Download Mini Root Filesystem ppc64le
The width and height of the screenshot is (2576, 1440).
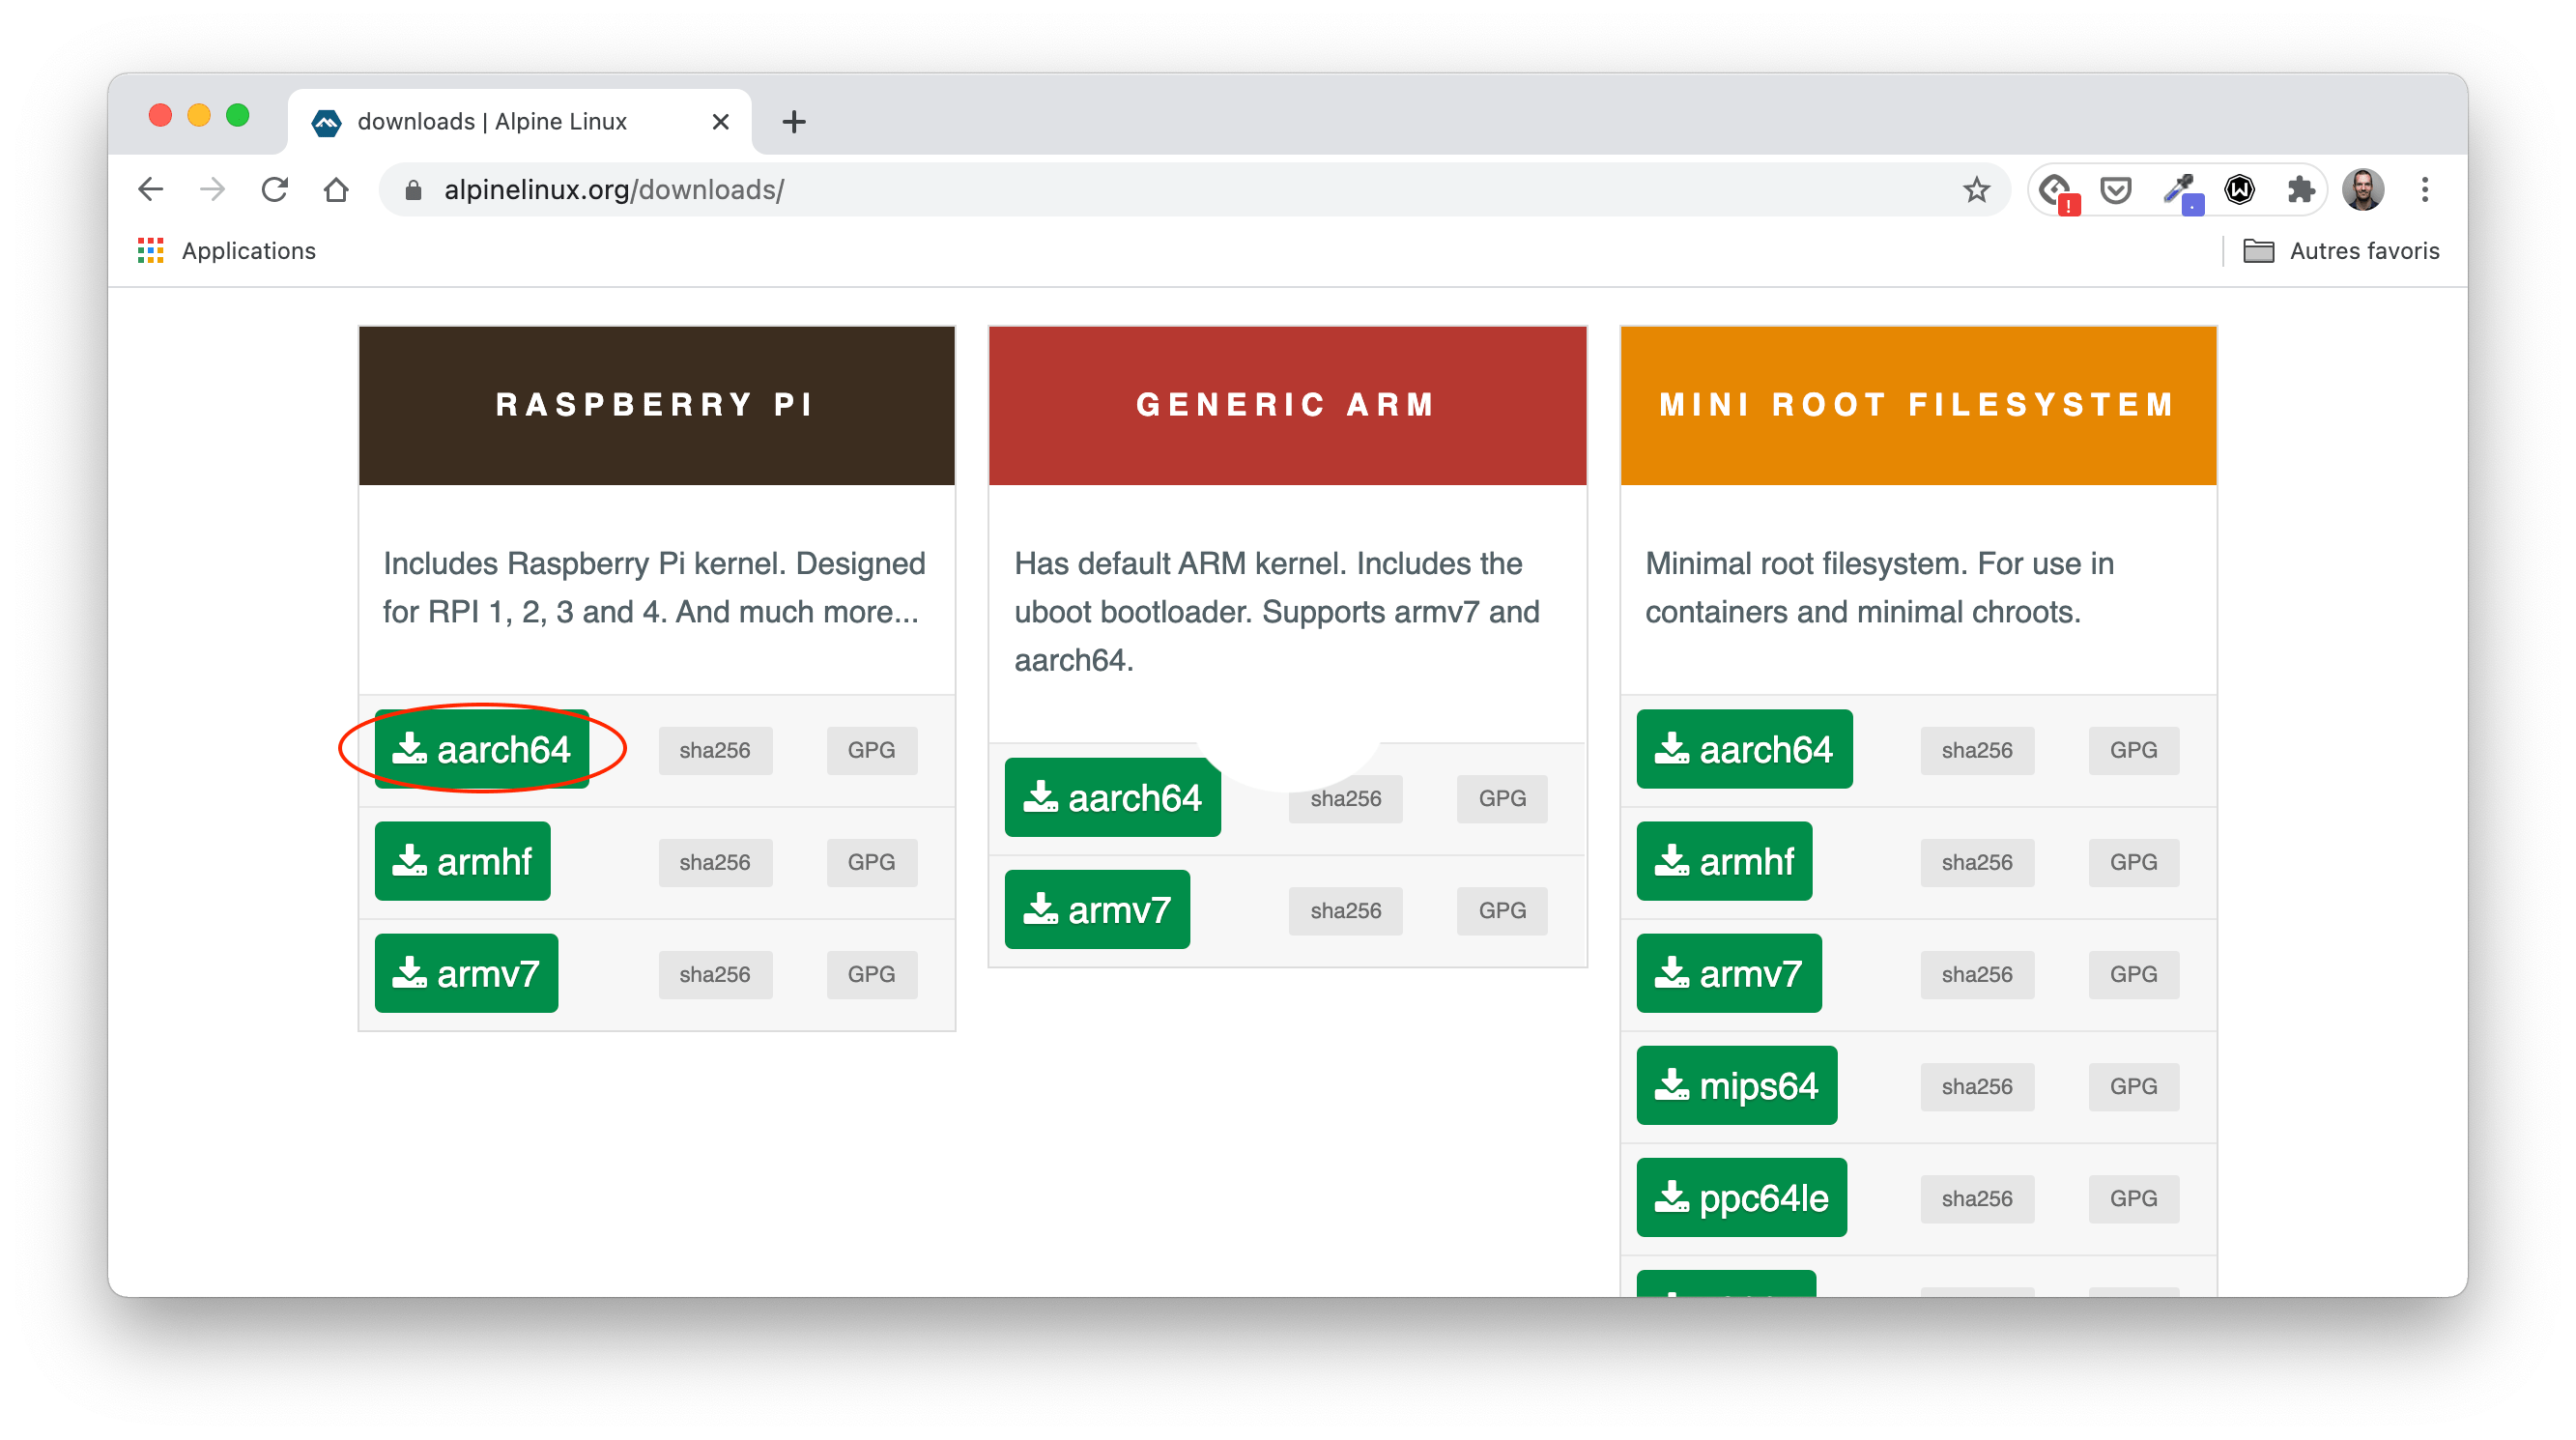[x=1742, y=1197]
